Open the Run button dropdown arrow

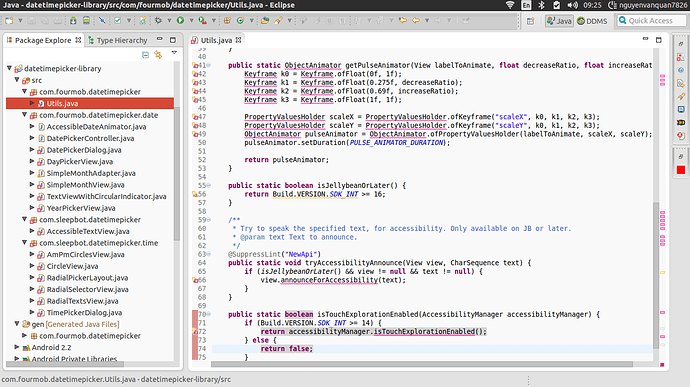click(x=191, y=20)
